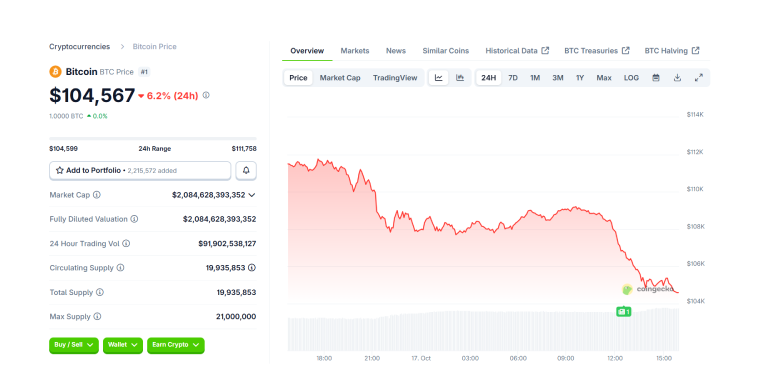Open Buy / Sell dropdown

(x=74, y=345)
